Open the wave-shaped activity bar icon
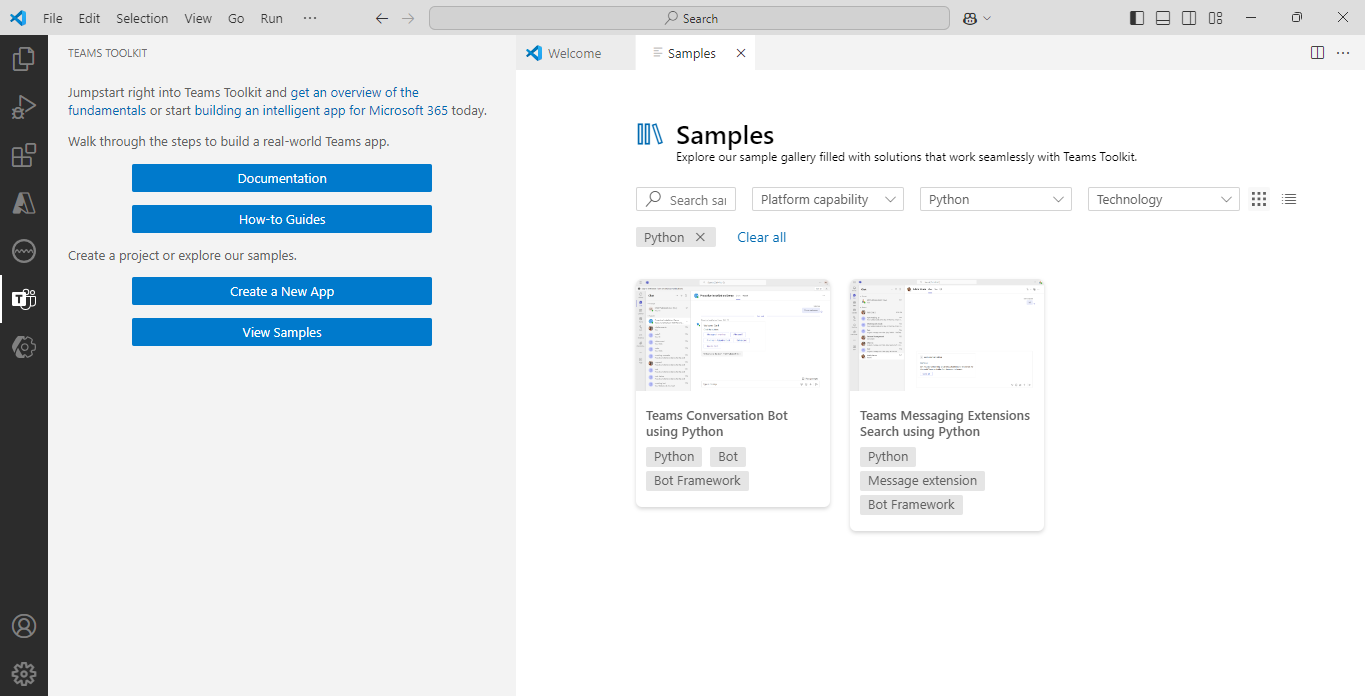Image resolution: width=1365 pixels, height=696 pixels. [23, 251]
